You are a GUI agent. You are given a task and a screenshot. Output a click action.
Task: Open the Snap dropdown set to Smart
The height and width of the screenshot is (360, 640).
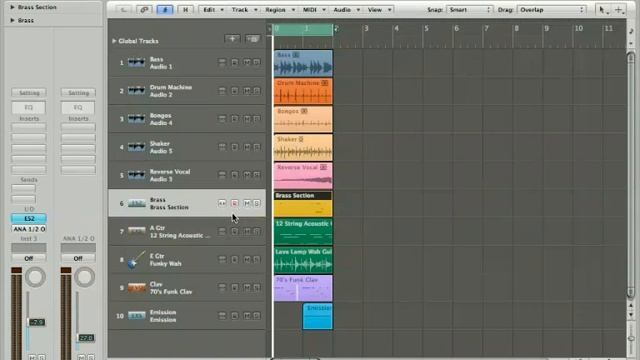click(469, 9)
